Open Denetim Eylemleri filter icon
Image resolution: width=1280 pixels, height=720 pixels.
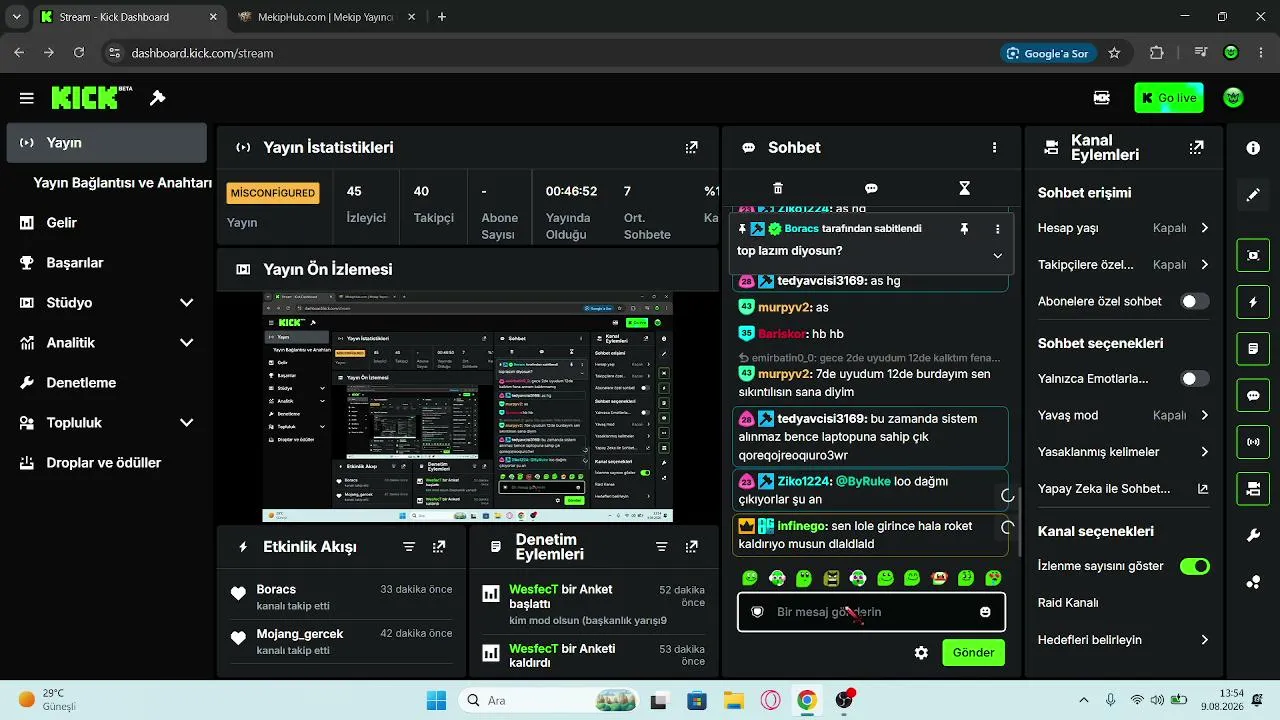[x=661, y=547]
